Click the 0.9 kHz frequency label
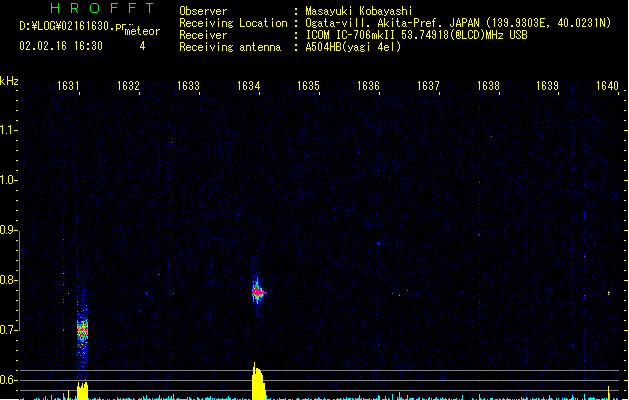Image resolution: width=629 pixels, height=400 pixels. (x=8, y=230)
